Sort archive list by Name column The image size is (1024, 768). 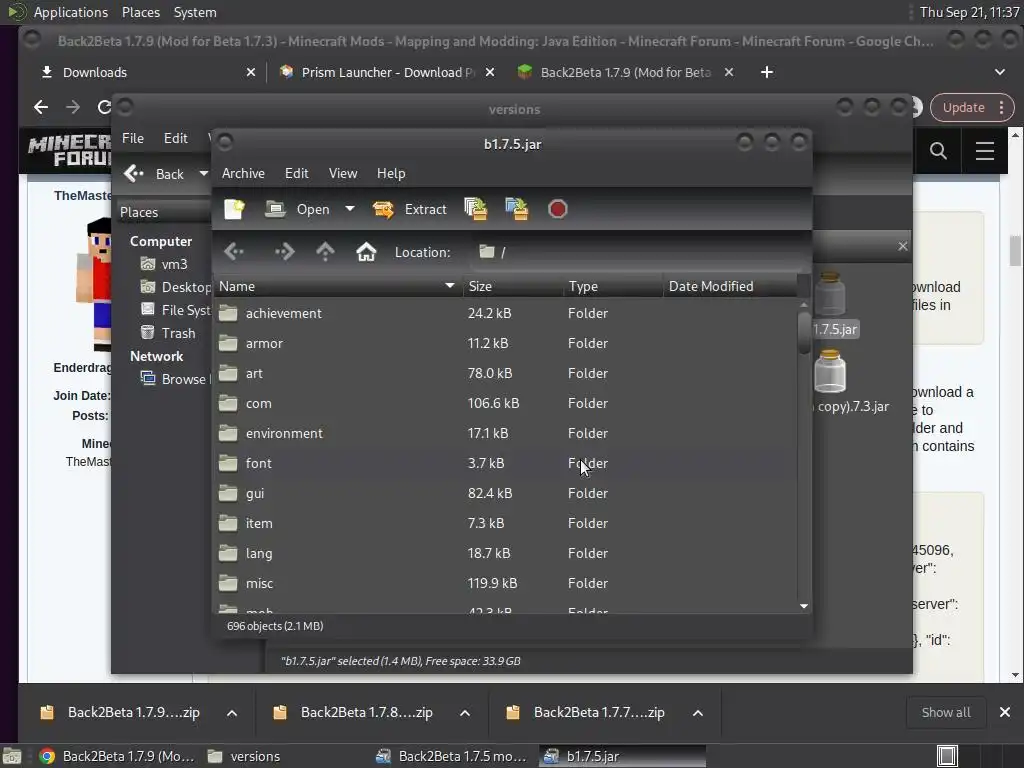[338, 286]
